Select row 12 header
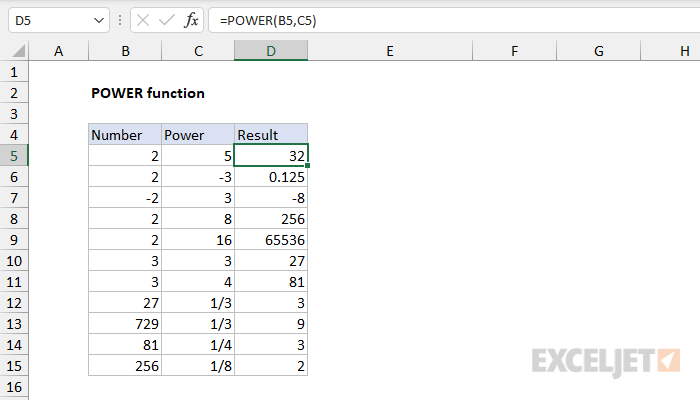The width and height of the screenshot is (700, 400). (14, 303)
